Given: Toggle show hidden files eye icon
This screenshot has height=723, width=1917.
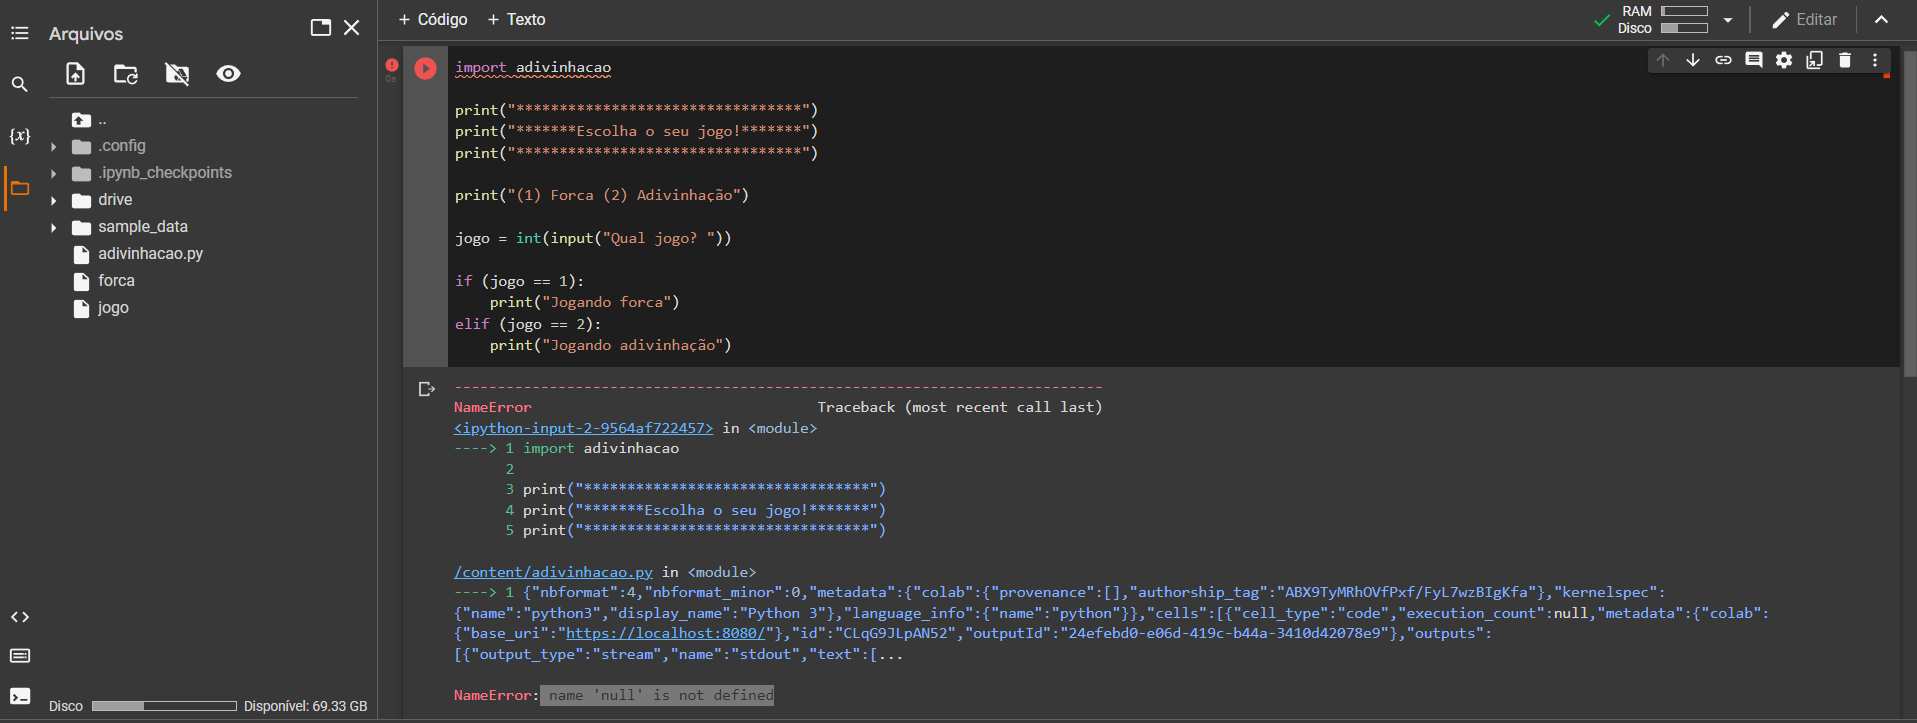Looking at the screenshot, I should coord(228,74).
